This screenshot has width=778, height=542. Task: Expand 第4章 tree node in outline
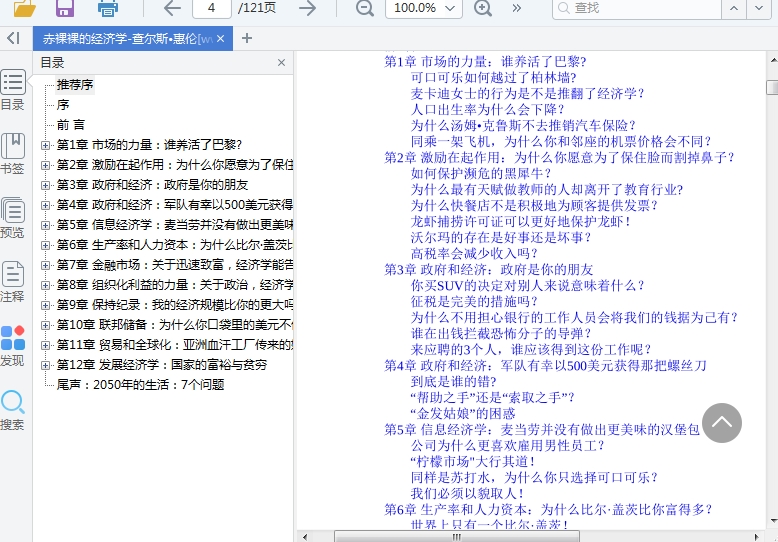click(46, 205)
